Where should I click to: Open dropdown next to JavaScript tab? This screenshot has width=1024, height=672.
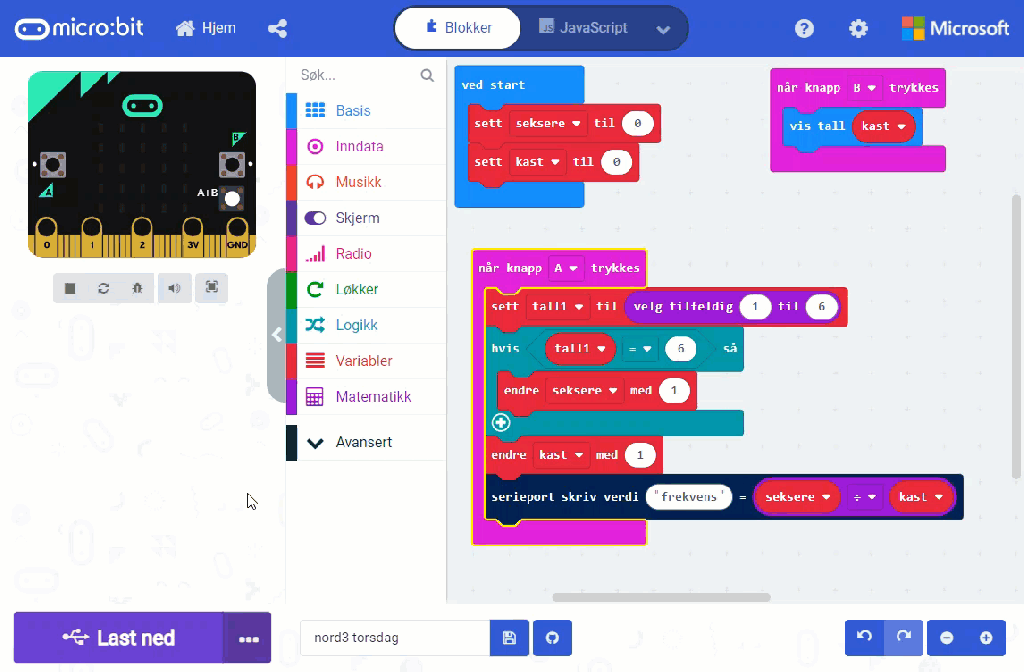click(x=663, y=29)
